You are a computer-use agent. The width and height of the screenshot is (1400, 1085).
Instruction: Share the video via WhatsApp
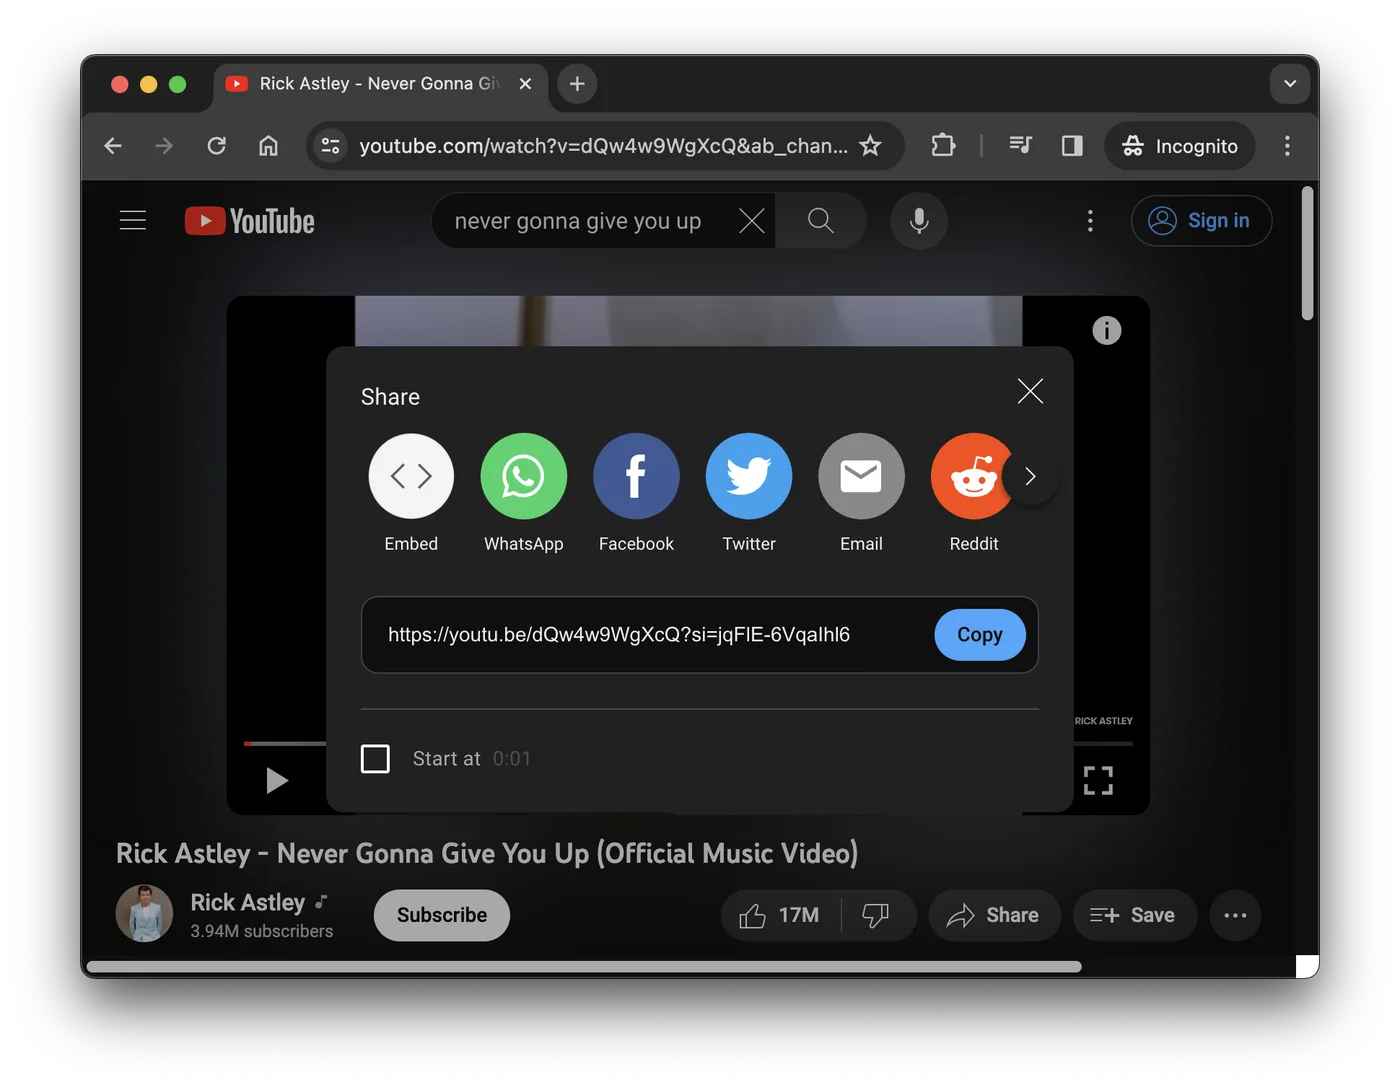[523, 477]
